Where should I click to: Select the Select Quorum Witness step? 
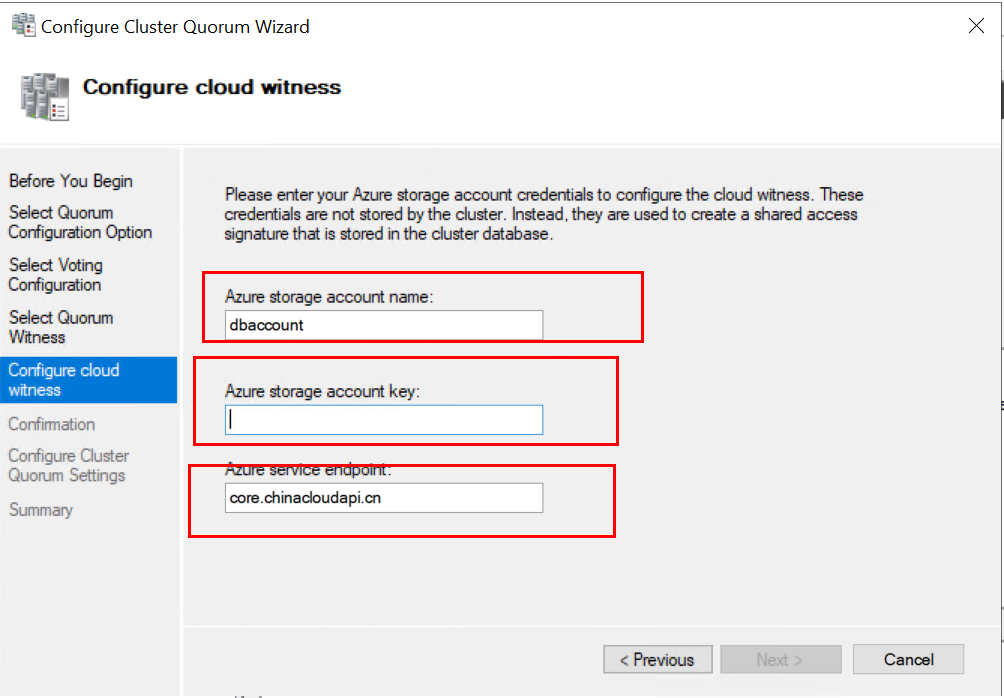(61, 327)
